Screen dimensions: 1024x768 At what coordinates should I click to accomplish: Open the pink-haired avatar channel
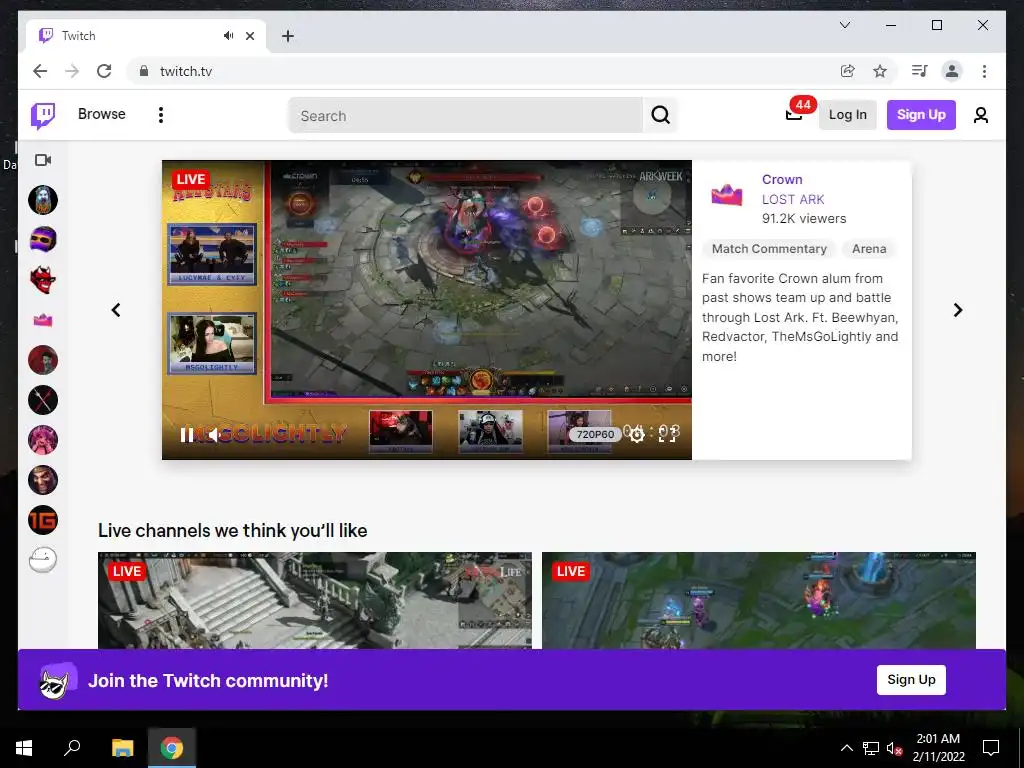coord(43,440)
